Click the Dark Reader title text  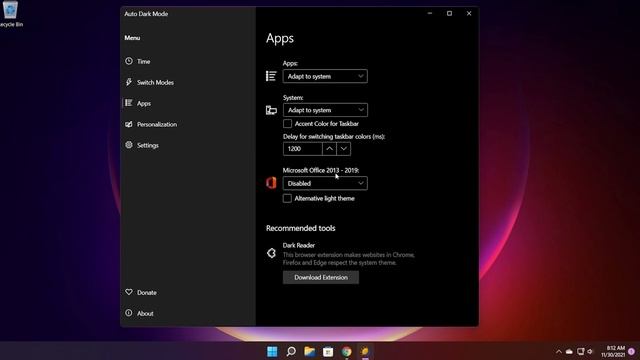(x=299, y=245)
